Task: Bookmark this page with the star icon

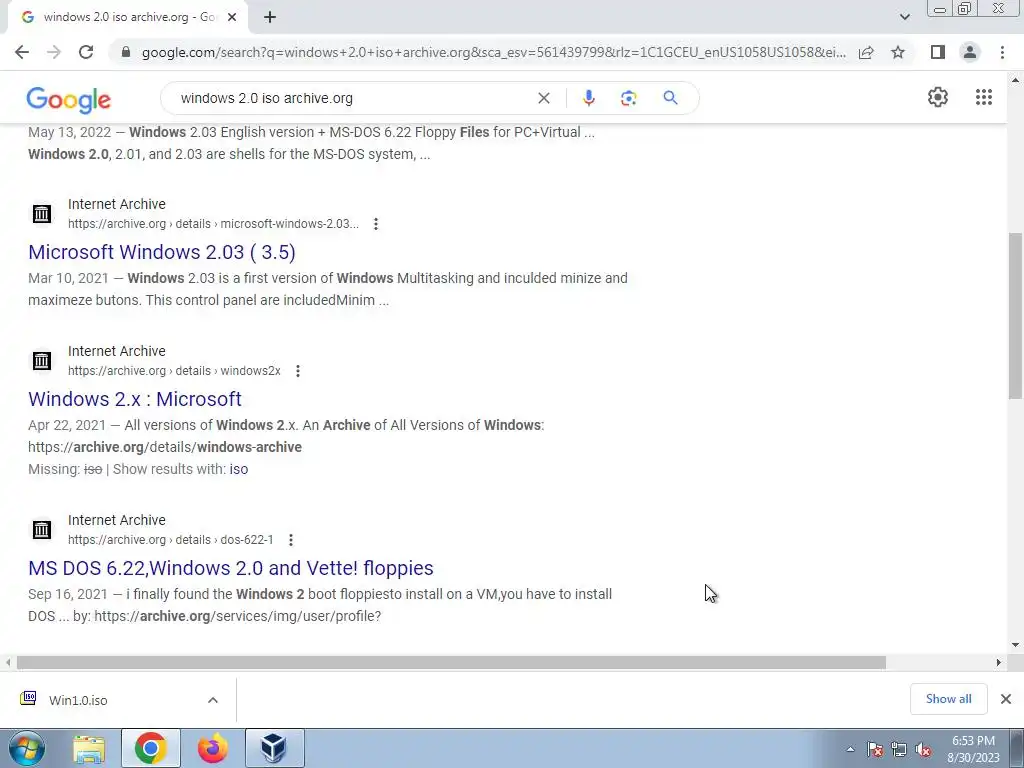Action: click(898, 52)
